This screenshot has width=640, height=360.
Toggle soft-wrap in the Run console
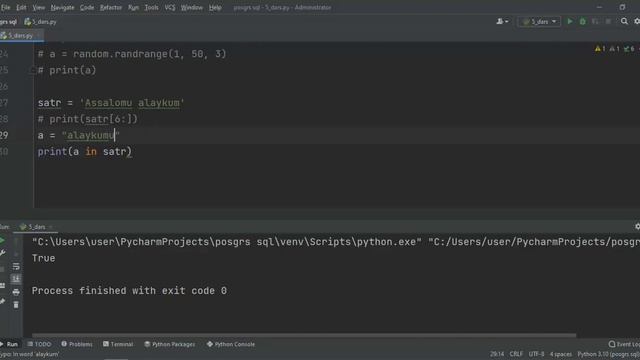point(16,267)
